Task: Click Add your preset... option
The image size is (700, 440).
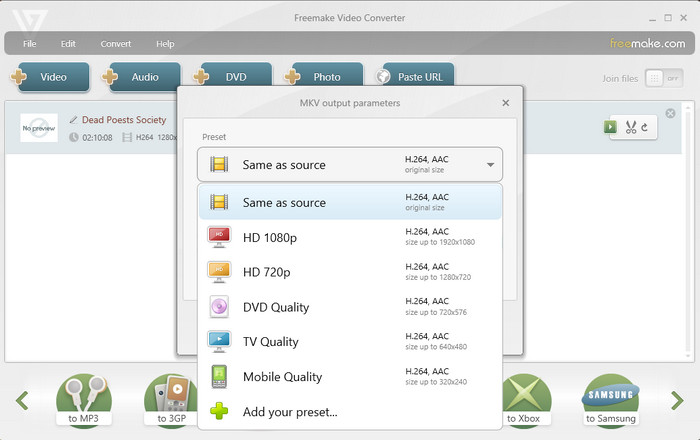Action: pos(350,411)
